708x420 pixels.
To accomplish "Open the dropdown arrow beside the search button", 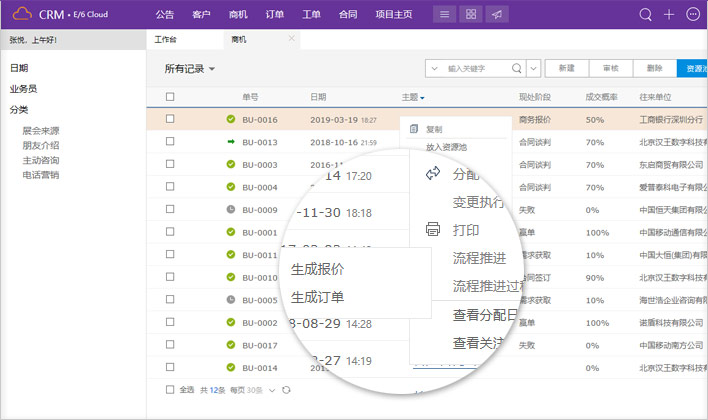I will (533, 68).
